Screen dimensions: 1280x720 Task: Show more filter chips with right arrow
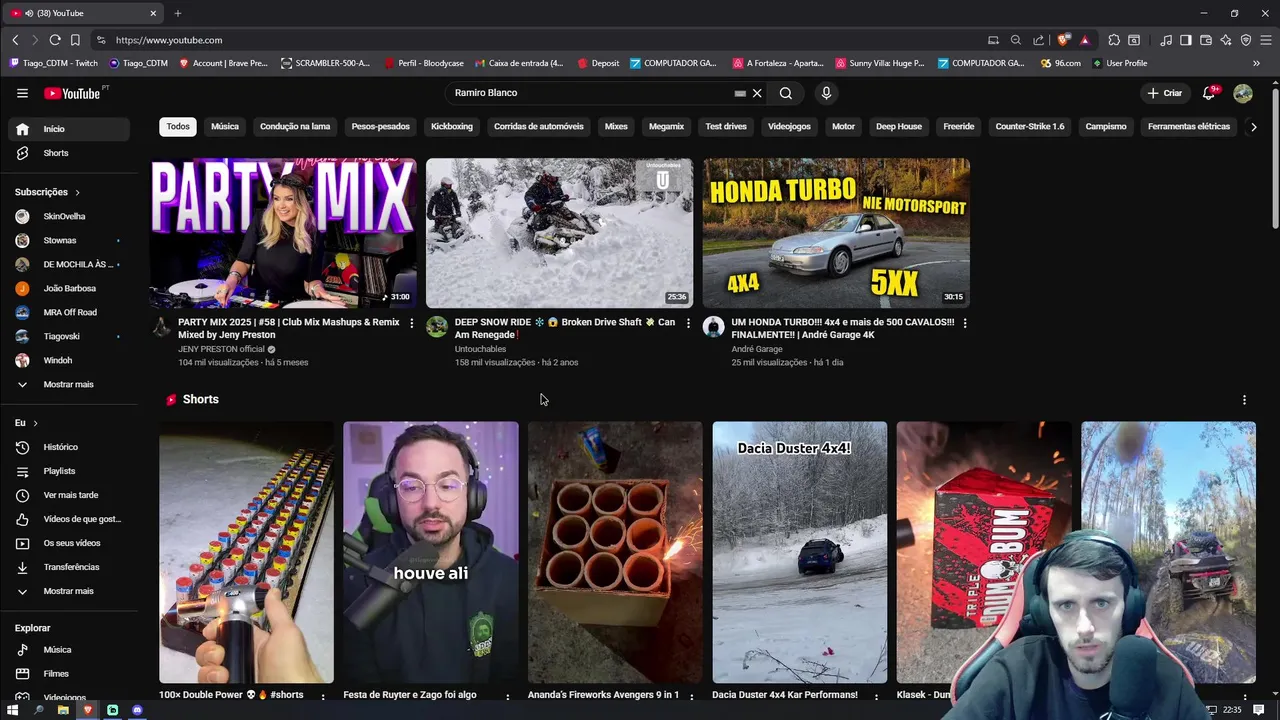coord(1254,127)
